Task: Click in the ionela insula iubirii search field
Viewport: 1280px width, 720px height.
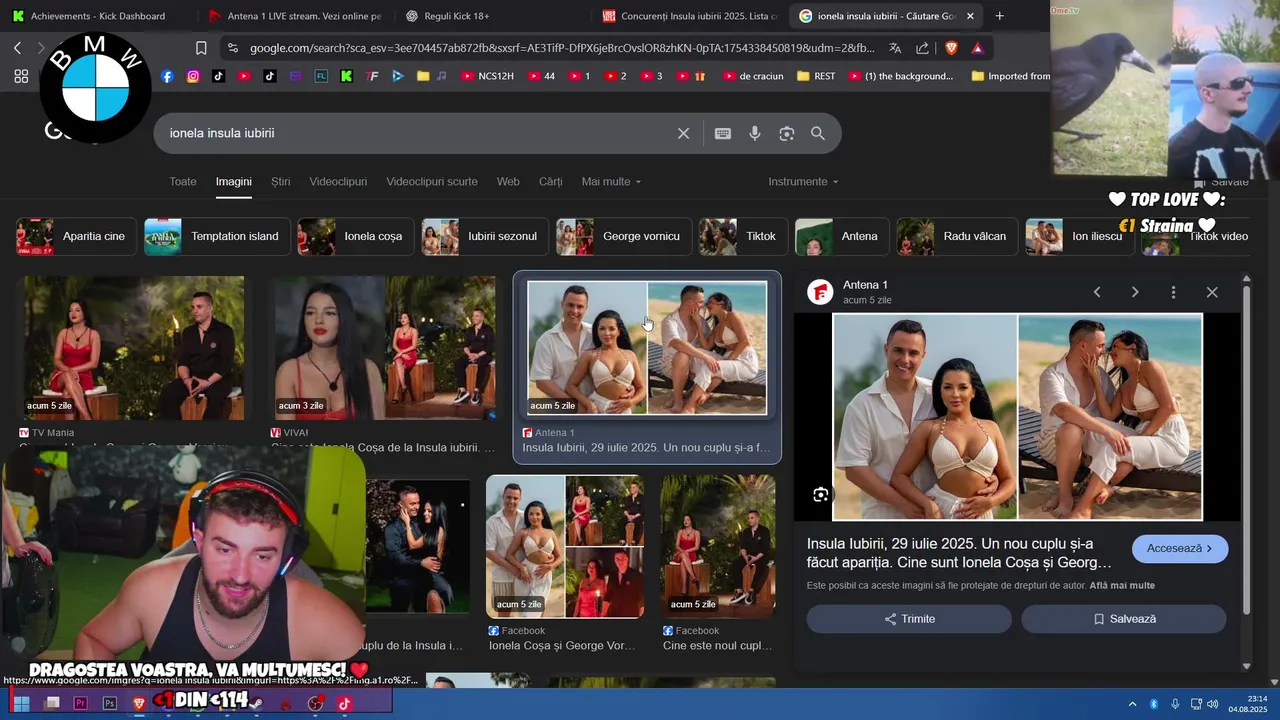Action: click(415, 133)
